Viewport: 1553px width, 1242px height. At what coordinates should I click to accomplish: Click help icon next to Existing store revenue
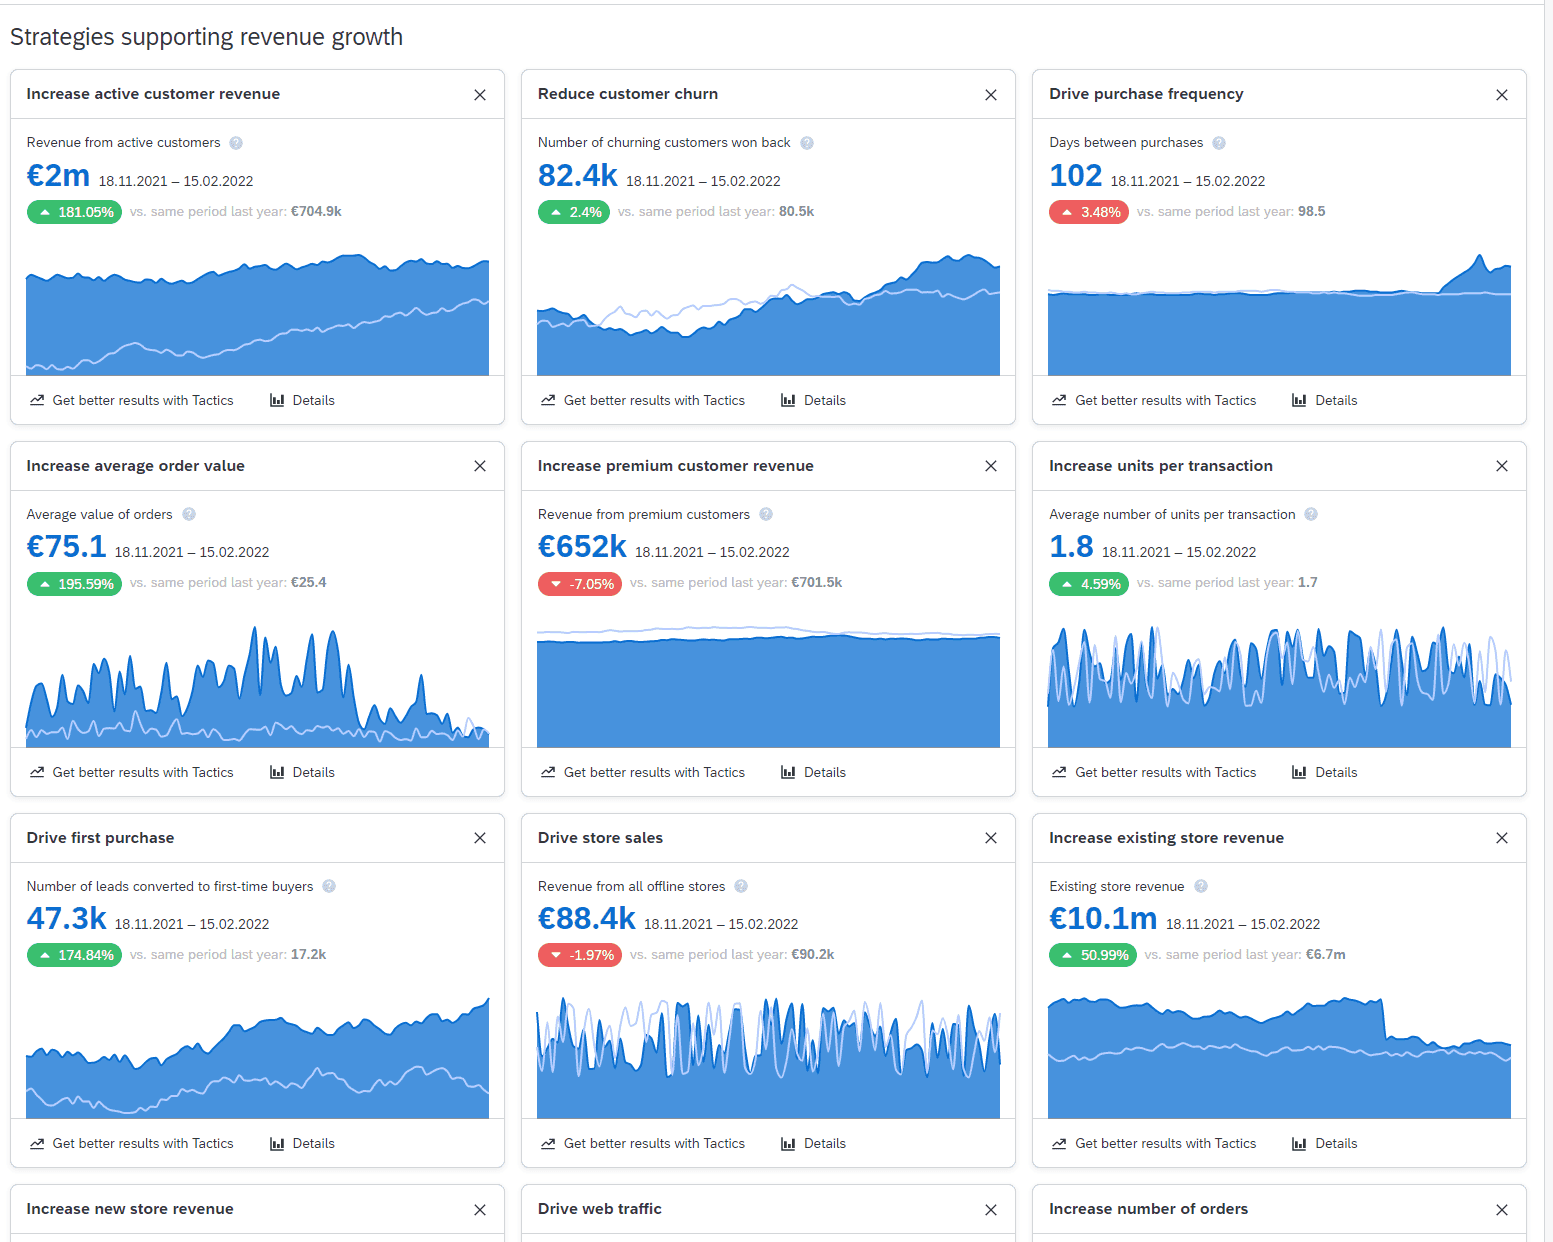pyautogui.click(x=1201, y=886)
